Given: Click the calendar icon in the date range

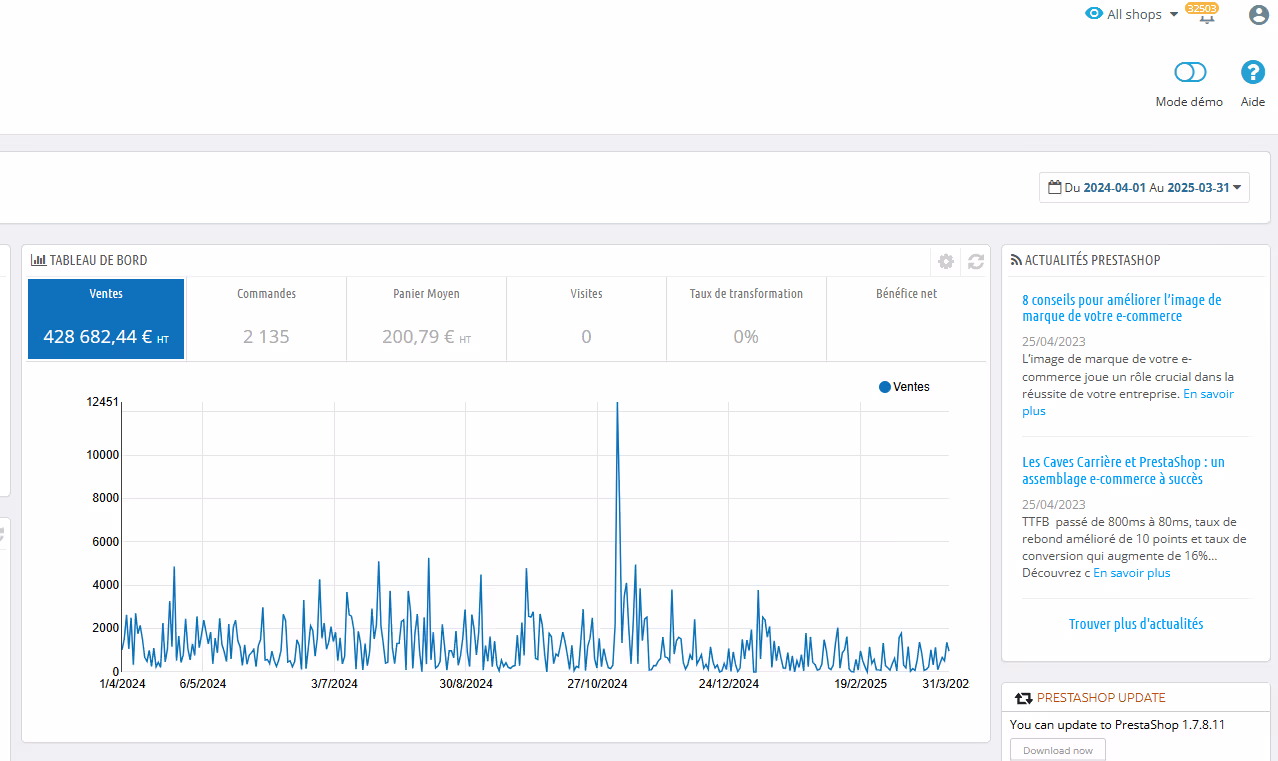Looking at the screenshot, I should pyautogui.click(x=1054, y=187).
